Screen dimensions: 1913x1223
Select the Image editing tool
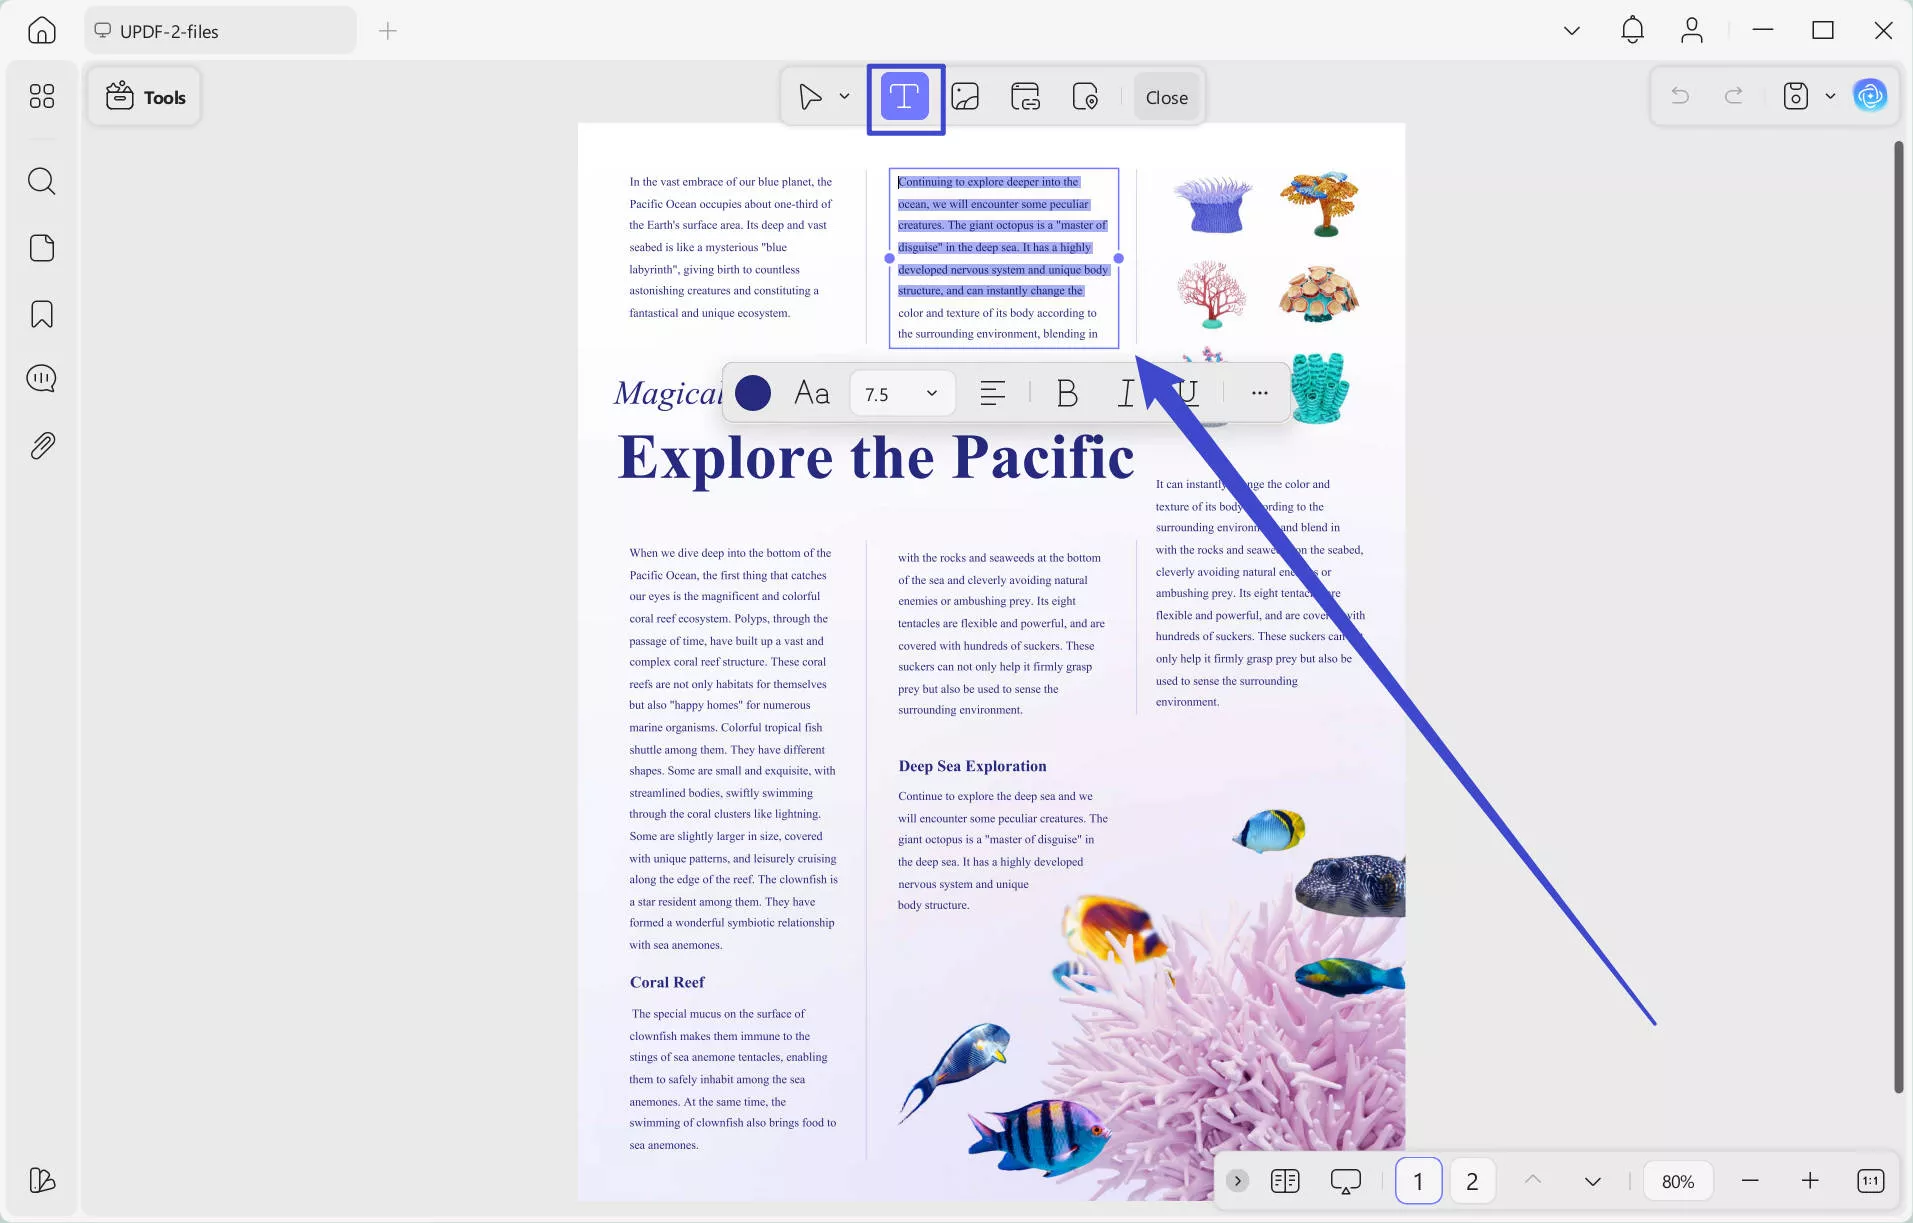pyautogui.click(x=964, y=96)
